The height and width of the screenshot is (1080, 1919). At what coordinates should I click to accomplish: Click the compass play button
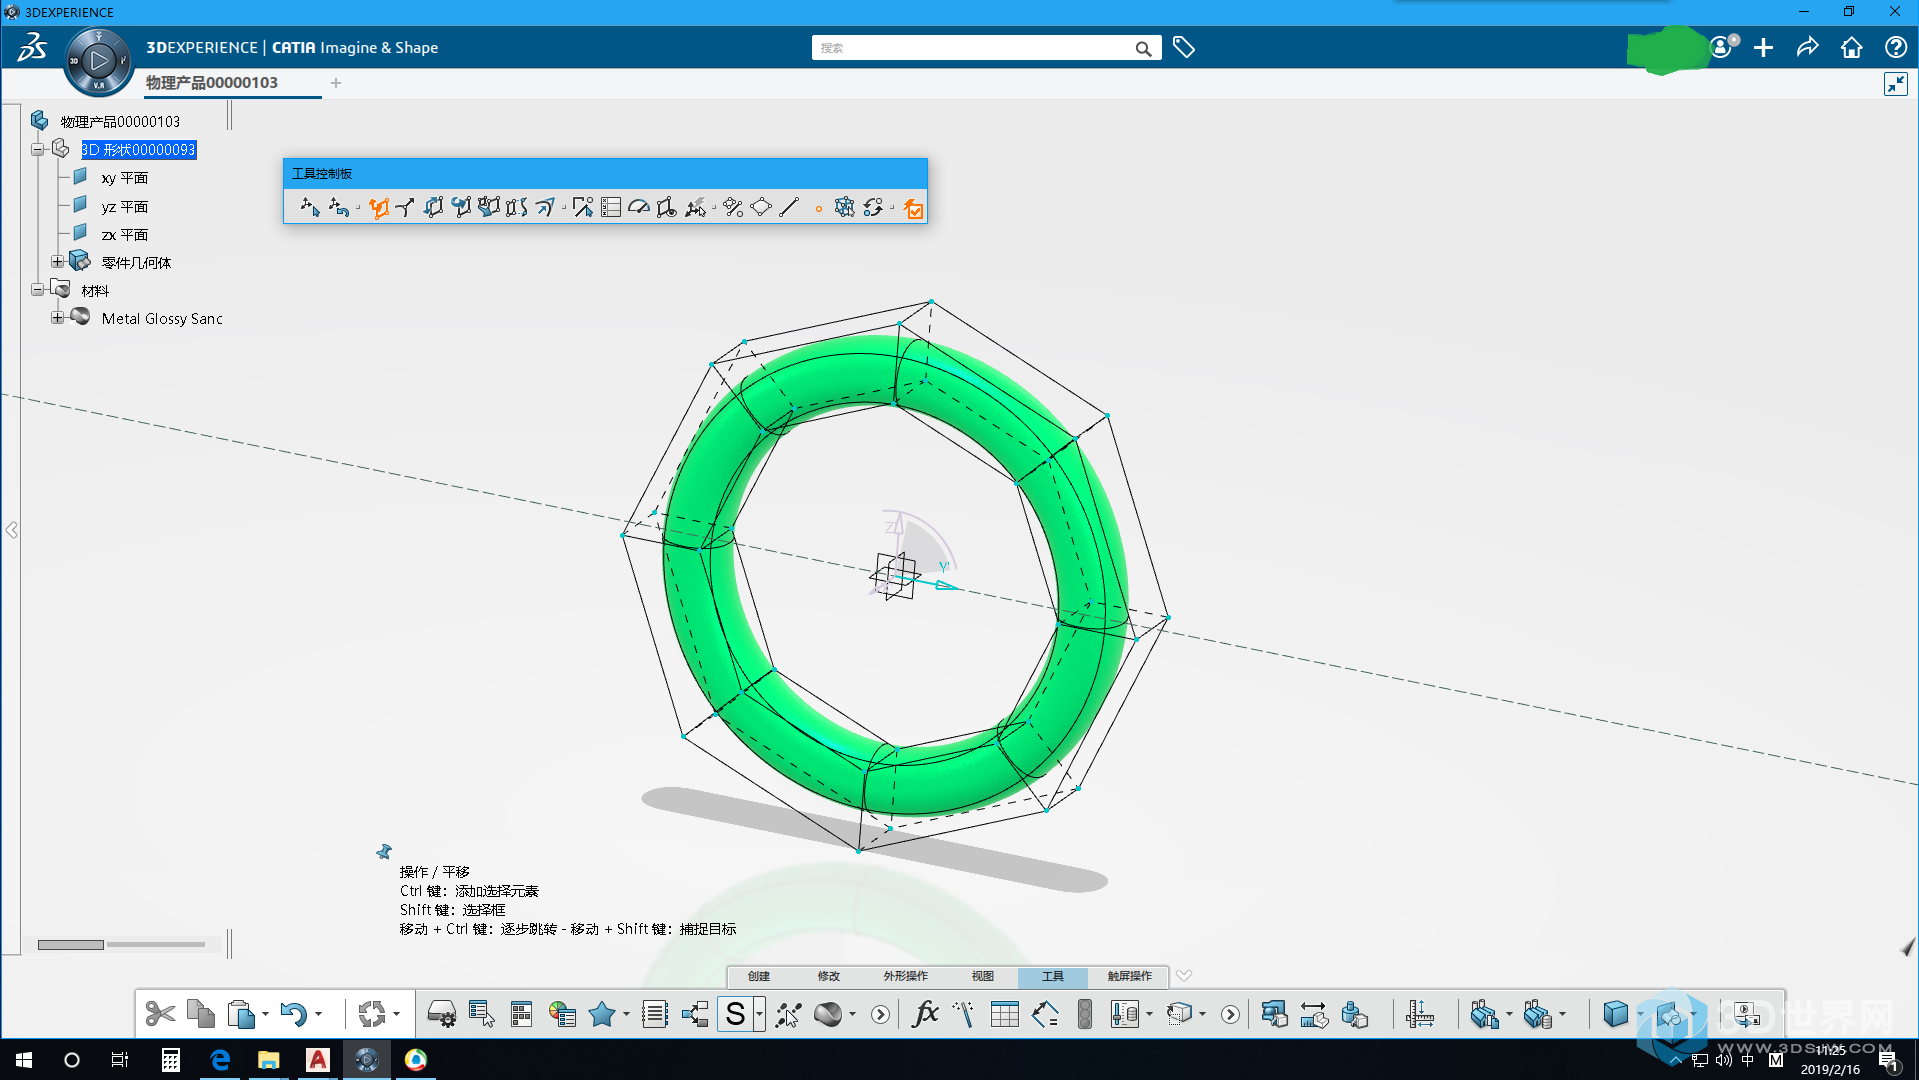98,61
